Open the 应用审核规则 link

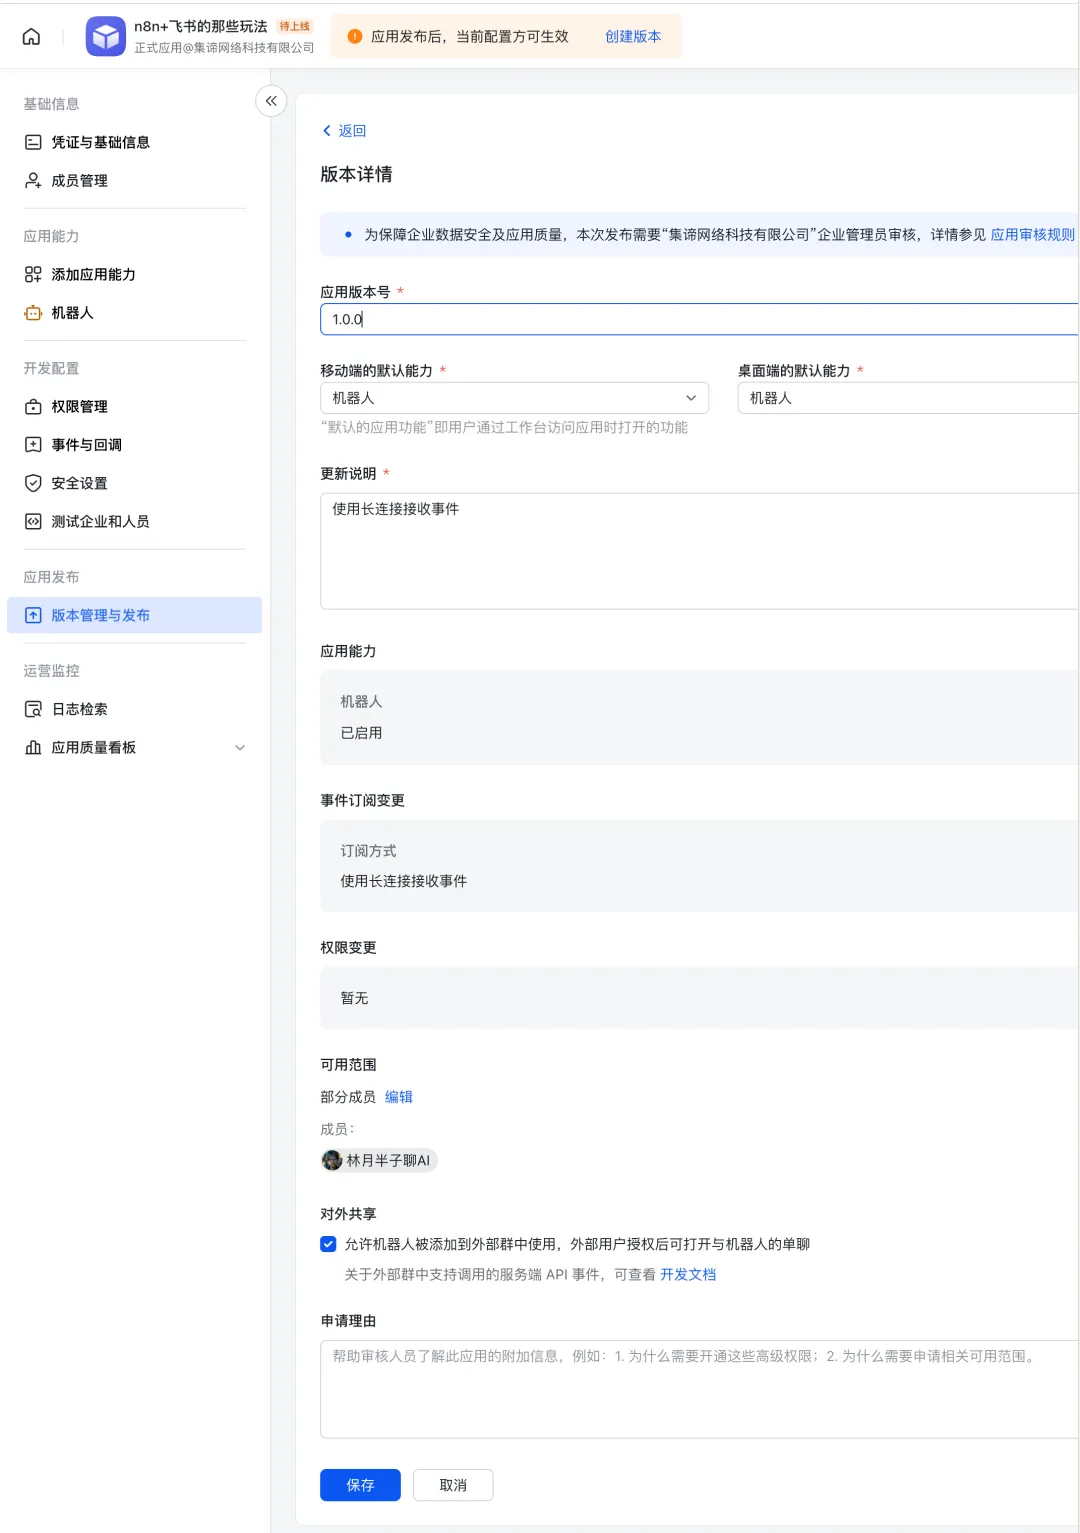click(1032, 234)
